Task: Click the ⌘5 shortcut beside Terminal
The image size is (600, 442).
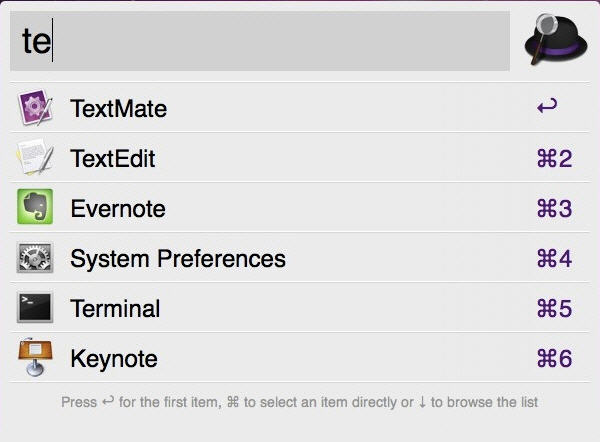Action: tap(554, 309)
